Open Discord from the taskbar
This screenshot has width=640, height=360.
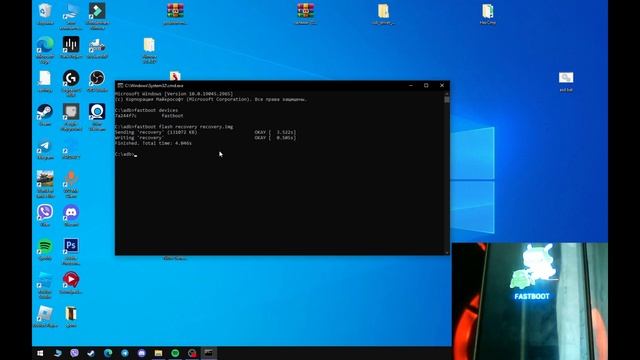[142, 353]
